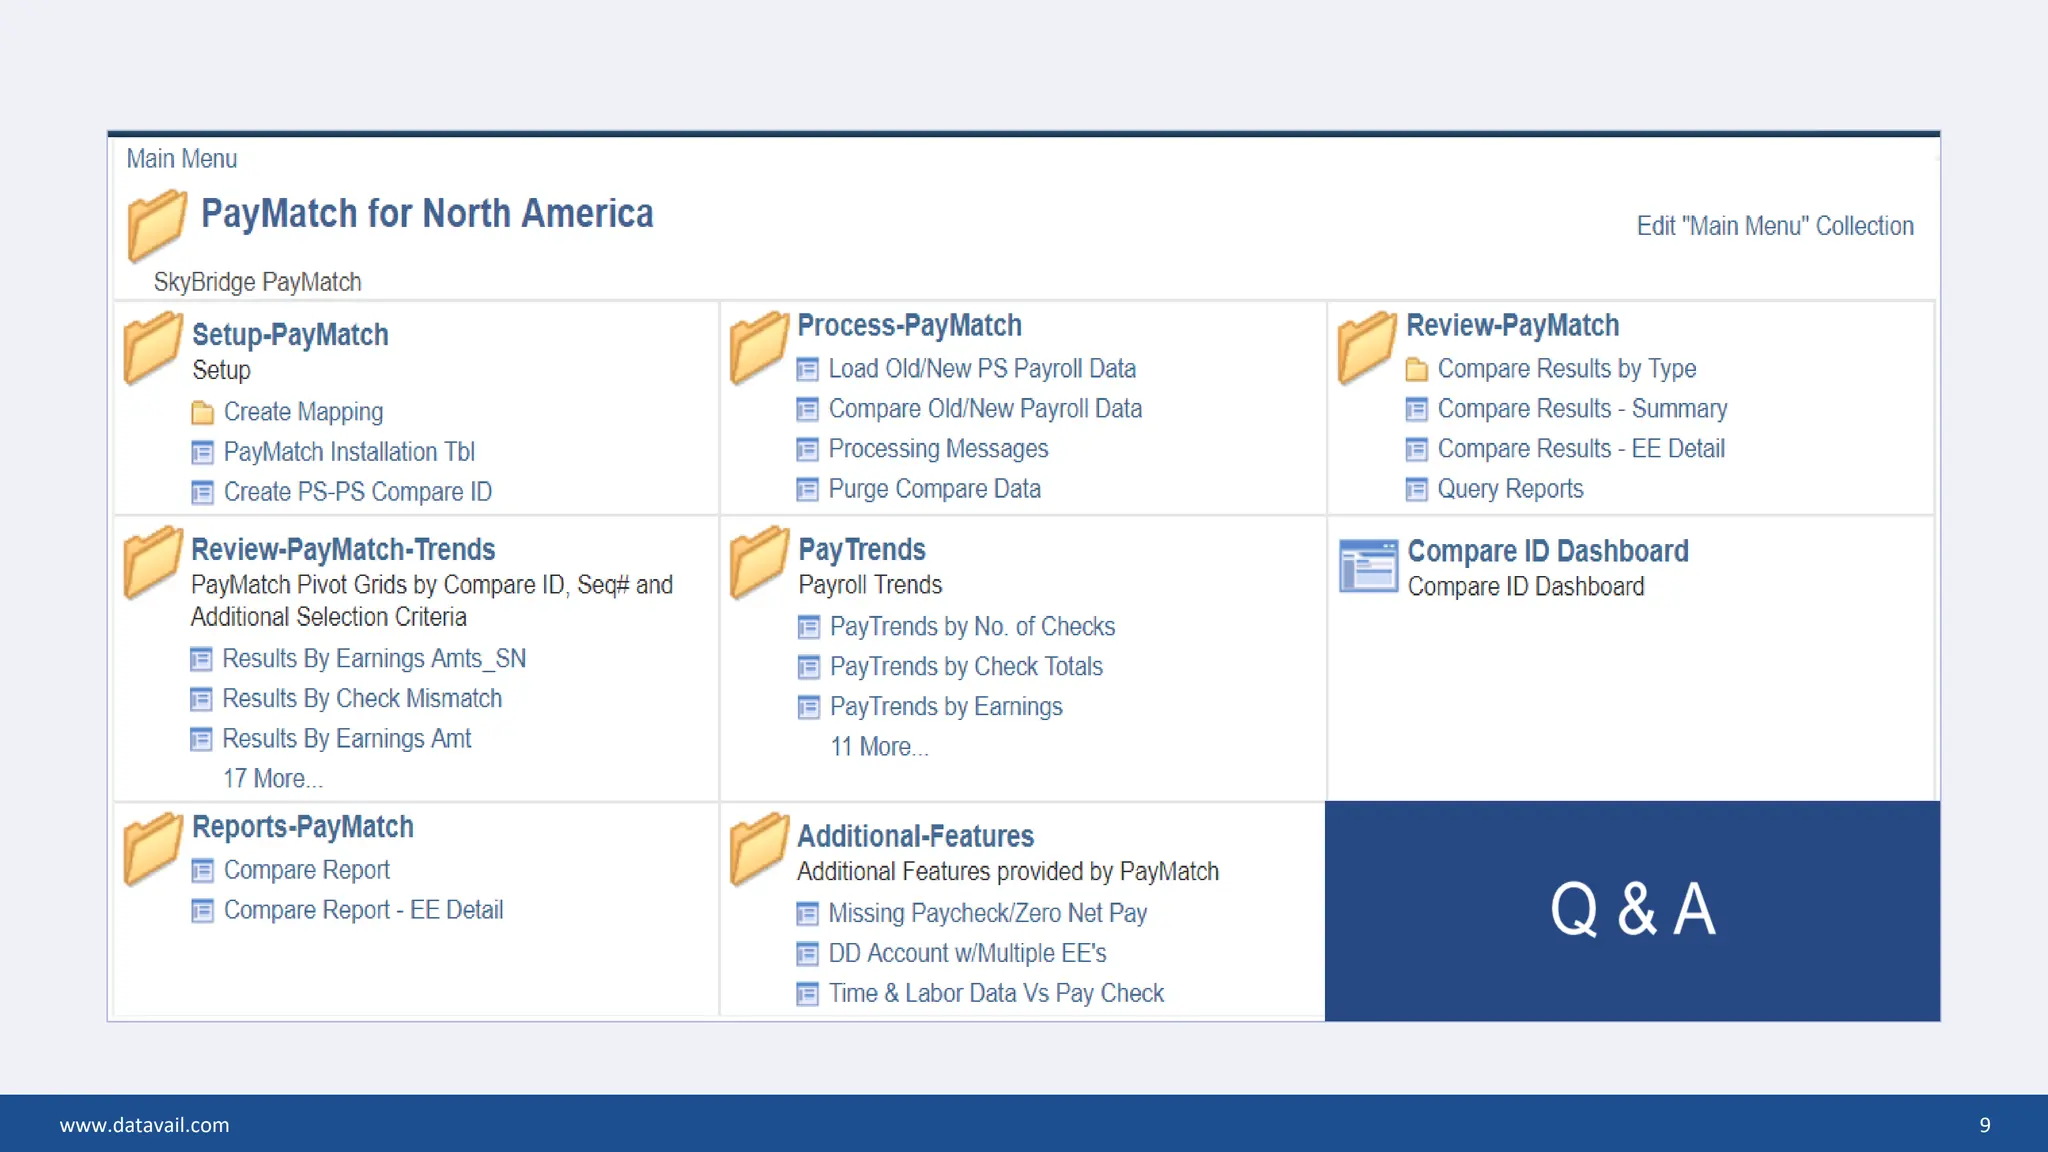Click the Additional-Features folder icon
Viewport: 2048px width, 1152px height.
[x=759, y=848]
